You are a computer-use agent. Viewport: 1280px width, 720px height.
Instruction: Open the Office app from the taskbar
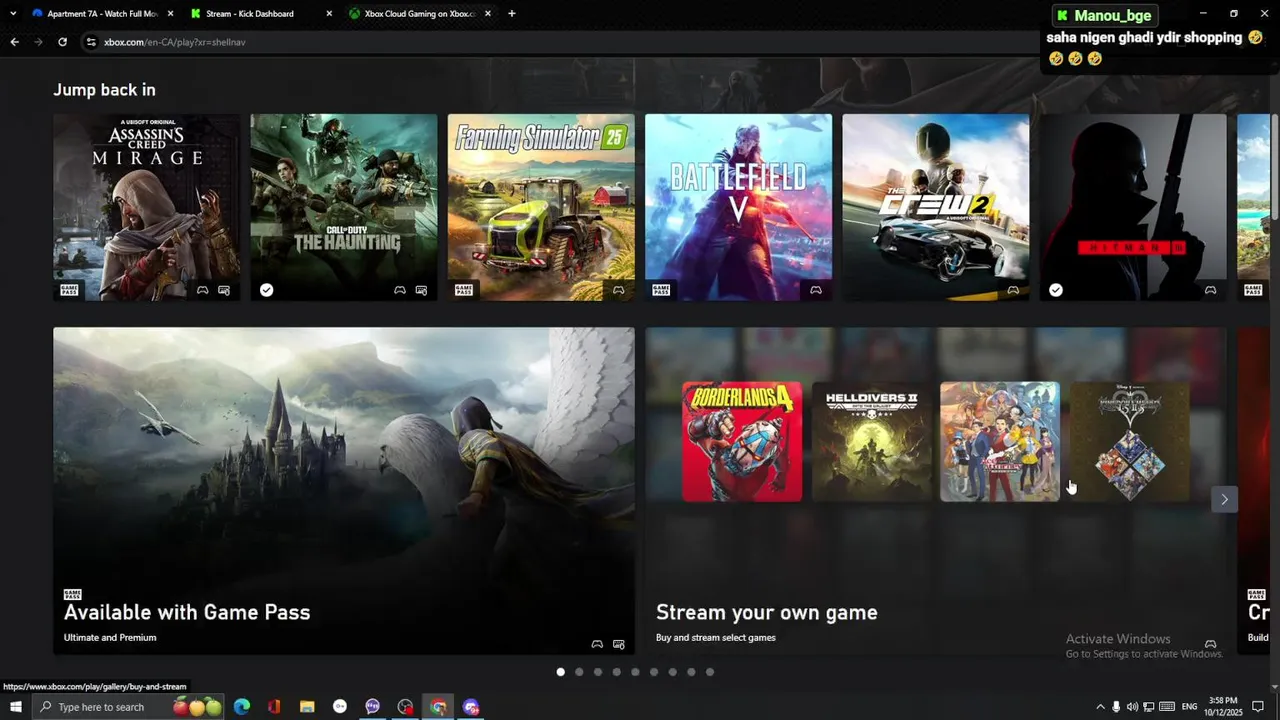point(274,707)
